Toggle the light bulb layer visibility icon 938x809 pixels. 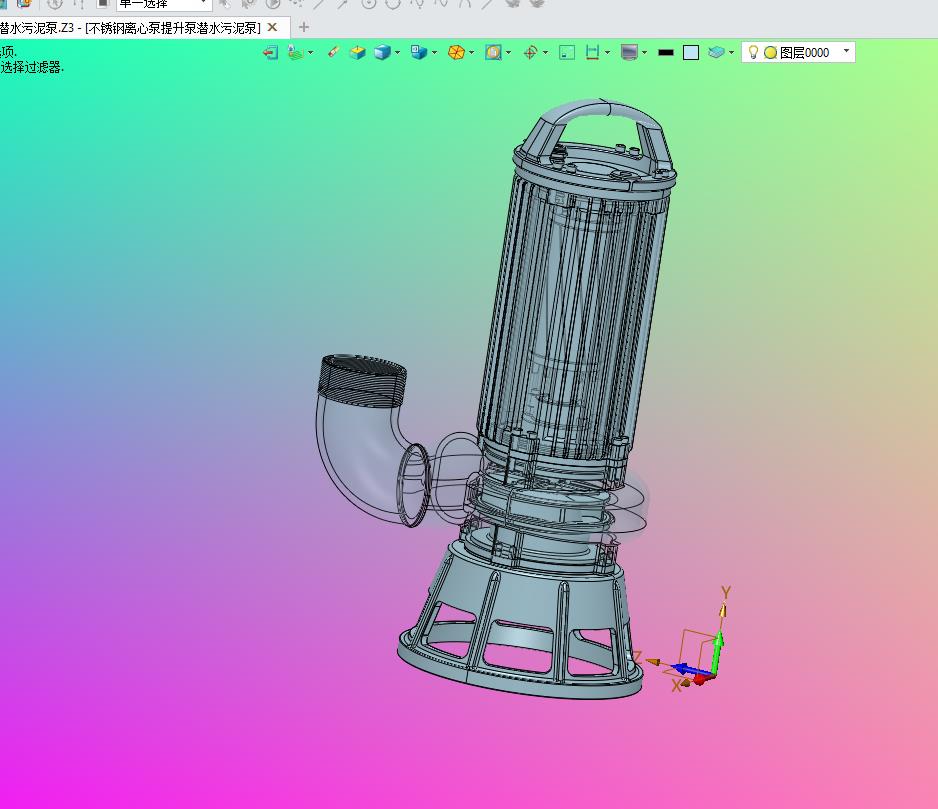pyautogui.click(x=754, y=53)
